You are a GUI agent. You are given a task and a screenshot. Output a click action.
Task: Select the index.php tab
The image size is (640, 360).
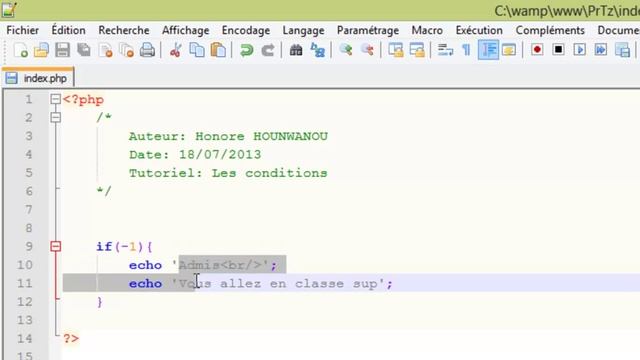point(38,78)
